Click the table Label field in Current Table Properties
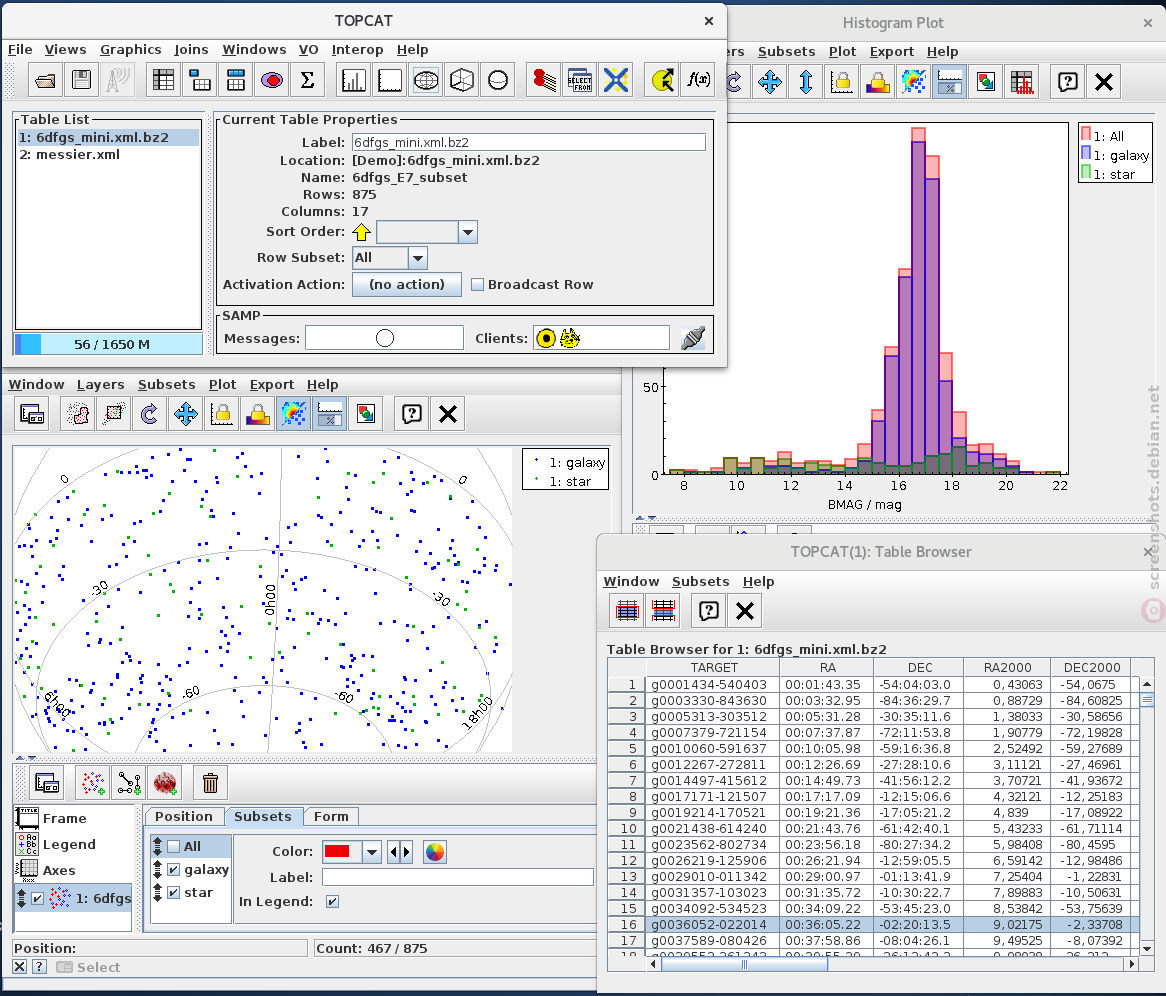Image resolution: width=1166 pixels, height=996 pixels. click(x=529, y=143)
